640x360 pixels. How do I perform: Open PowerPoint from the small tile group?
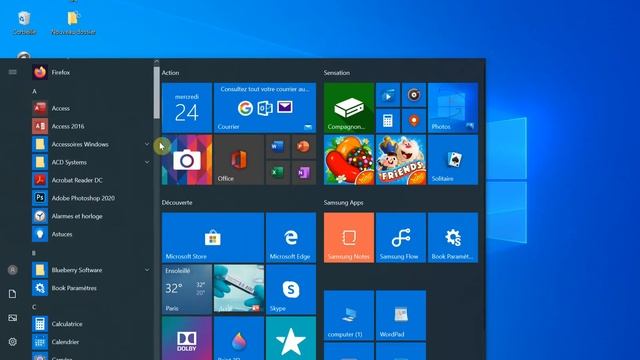(304, 147)
